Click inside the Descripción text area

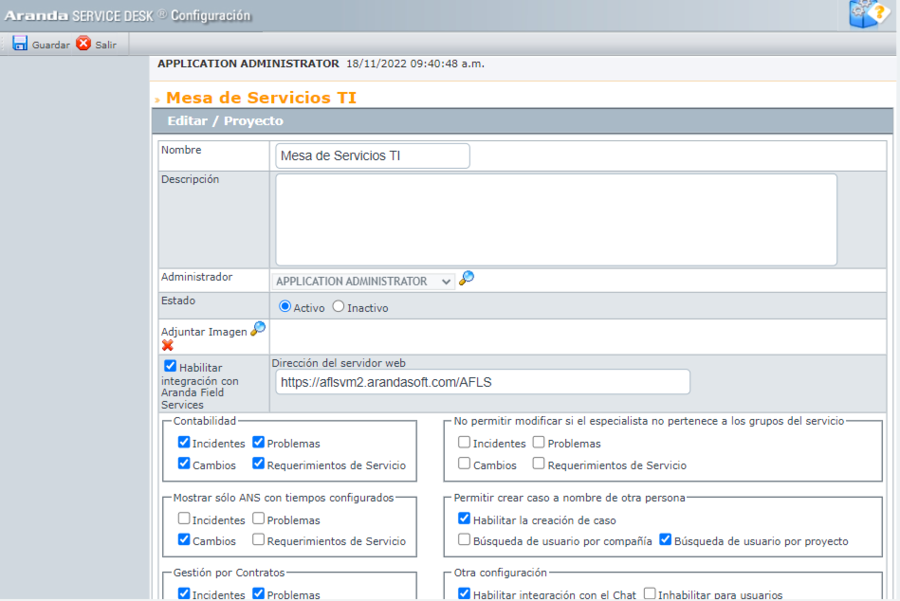(x=556, y=220)
